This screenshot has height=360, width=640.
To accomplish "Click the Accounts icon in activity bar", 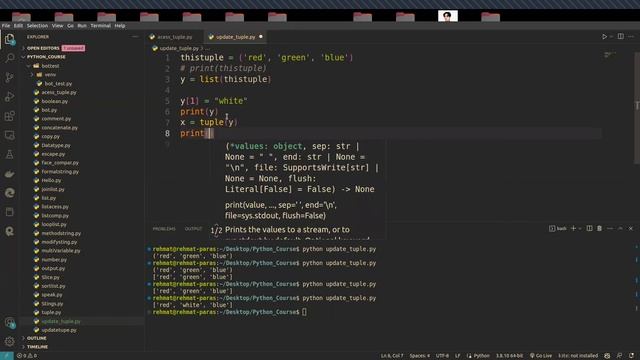I will 9,322.
